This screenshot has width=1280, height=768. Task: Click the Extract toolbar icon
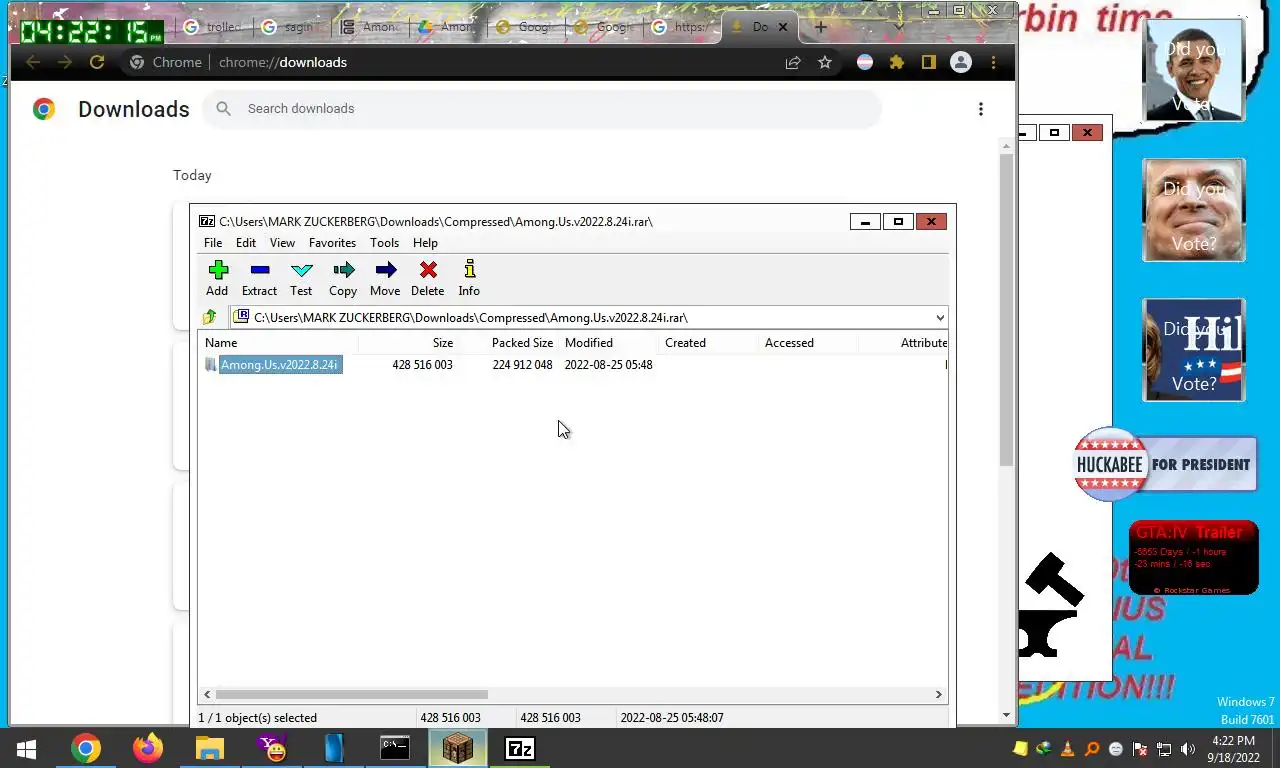[259, 278]
